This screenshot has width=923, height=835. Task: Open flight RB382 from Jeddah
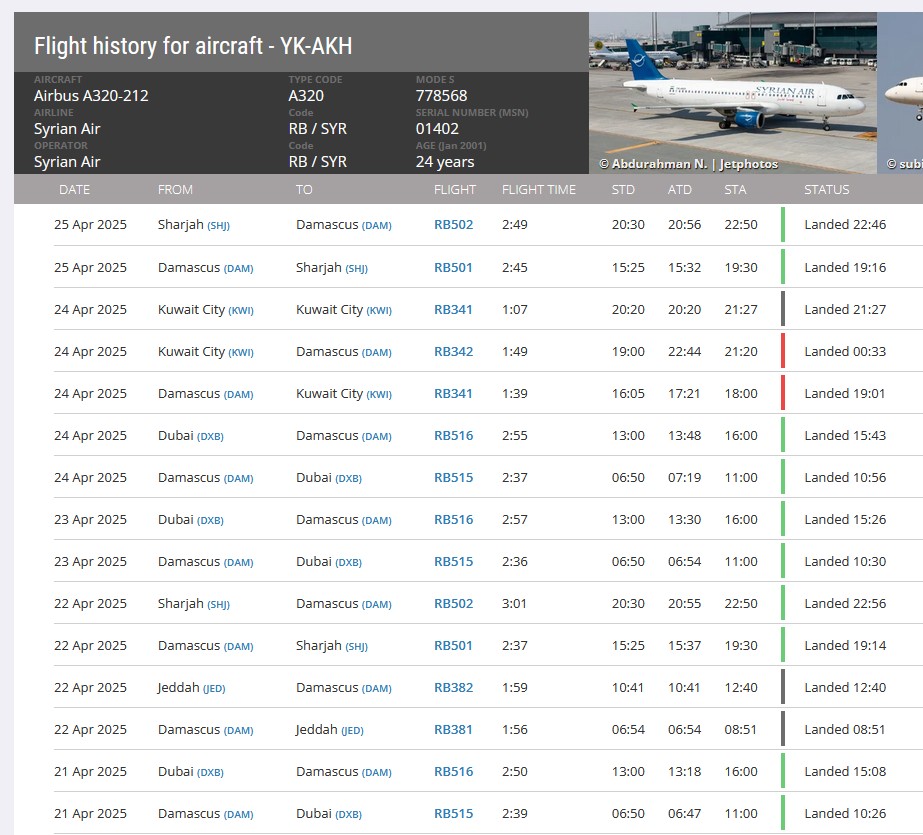coord(453,688)
